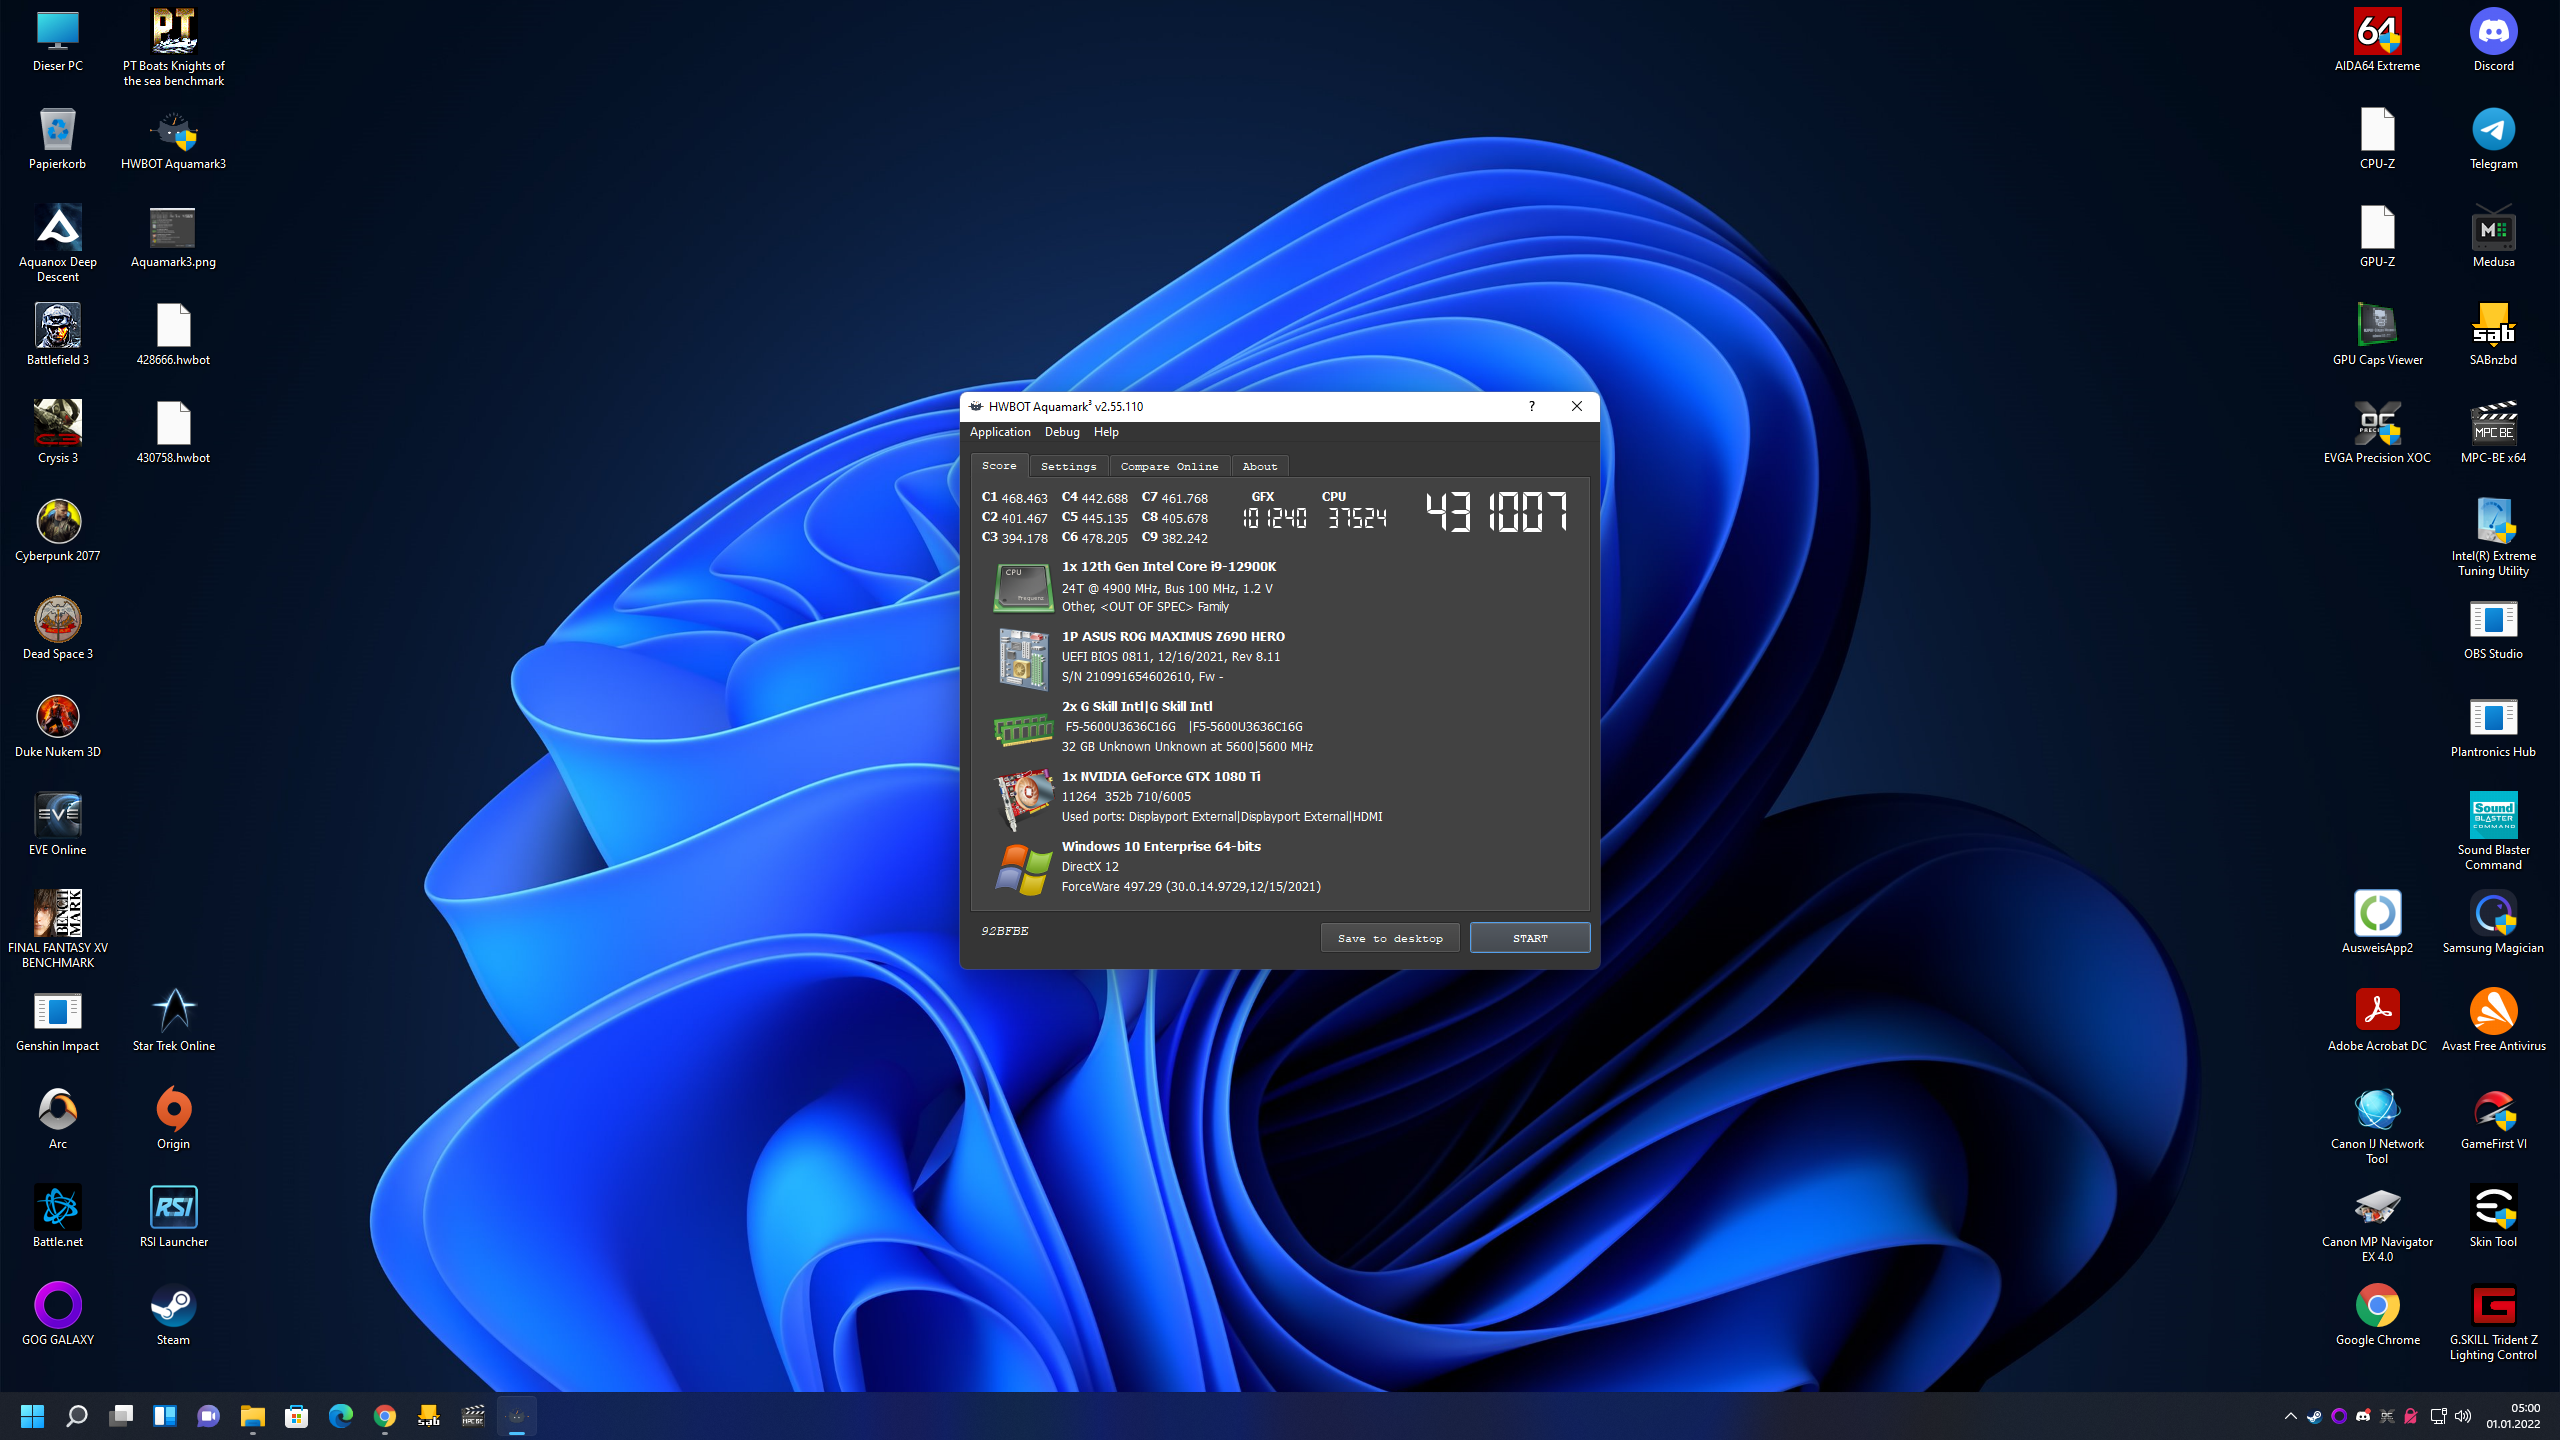Image resolution: width=2560 pixels, height=1440 pixels.
Task: Click the total score 431007 display
Action: (x=1497, y=512)
